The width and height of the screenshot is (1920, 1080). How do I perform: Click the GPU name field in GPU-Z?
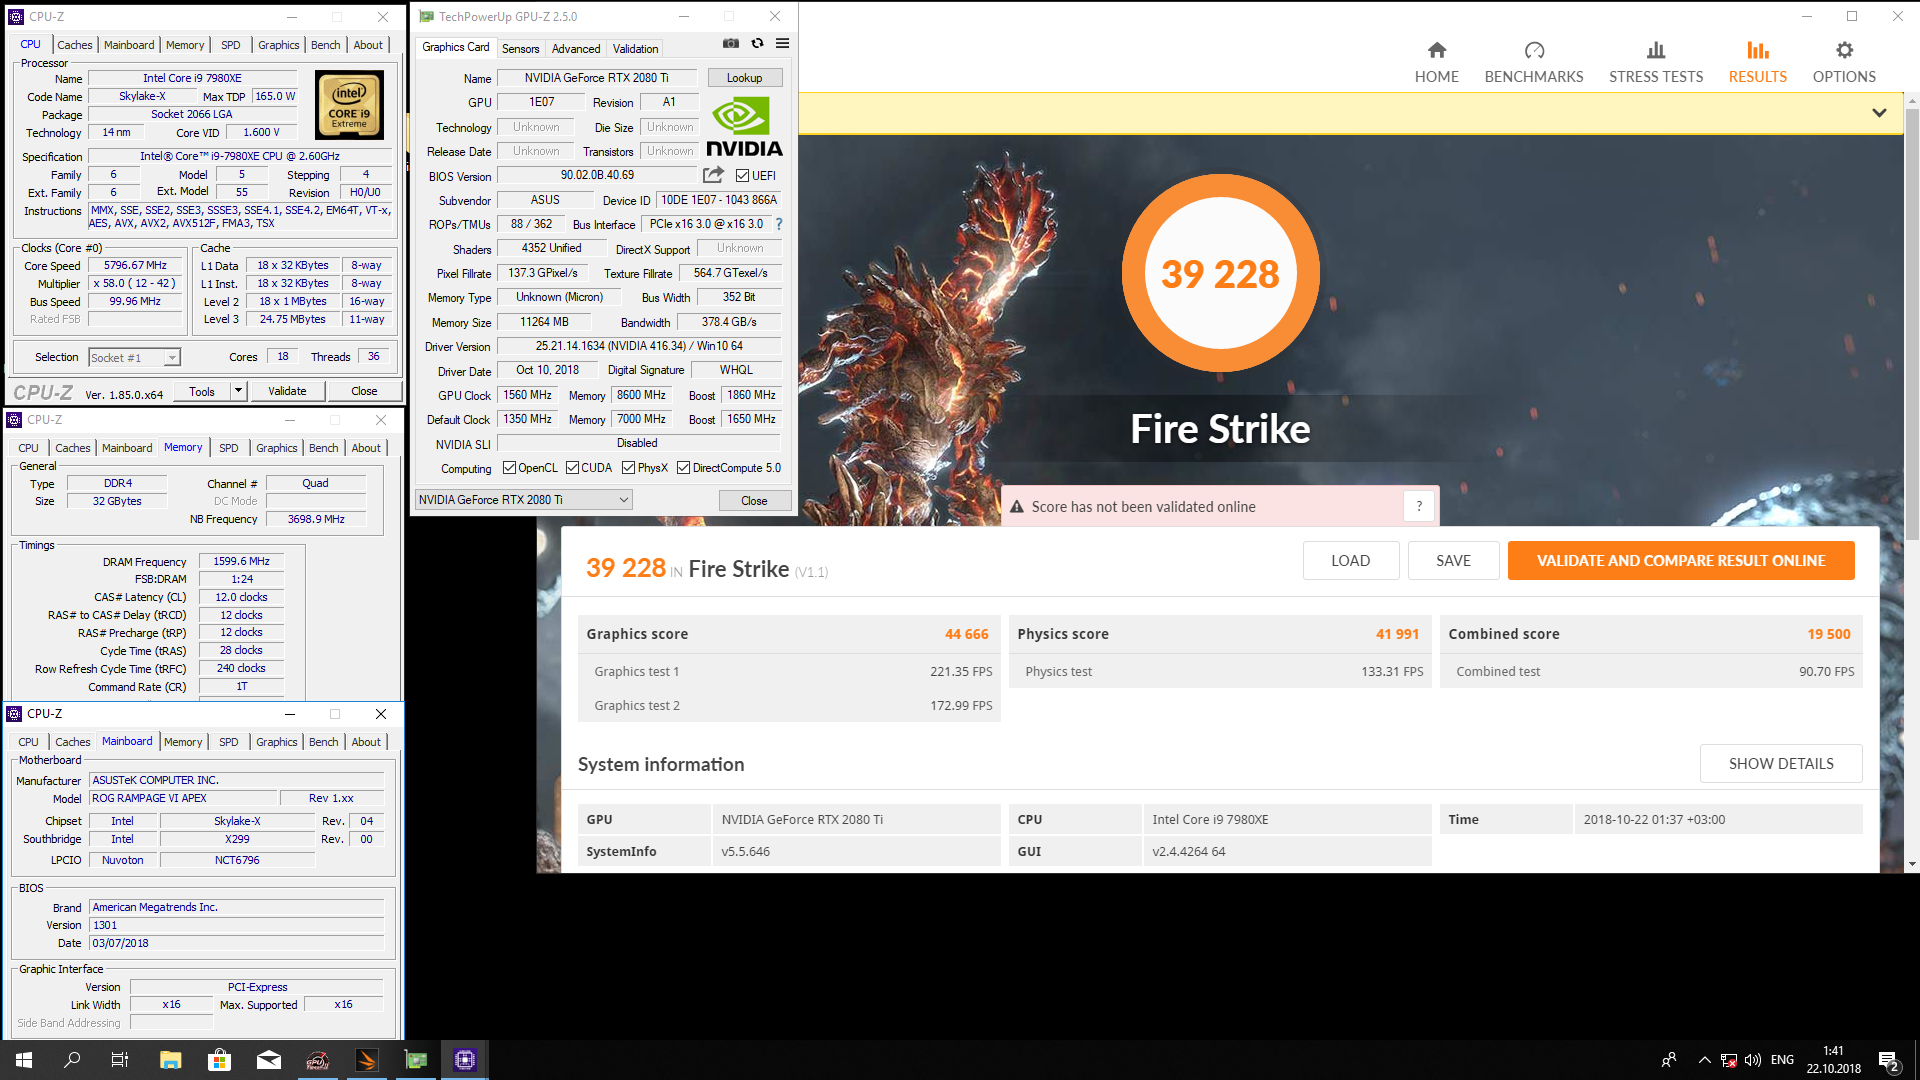596,78
